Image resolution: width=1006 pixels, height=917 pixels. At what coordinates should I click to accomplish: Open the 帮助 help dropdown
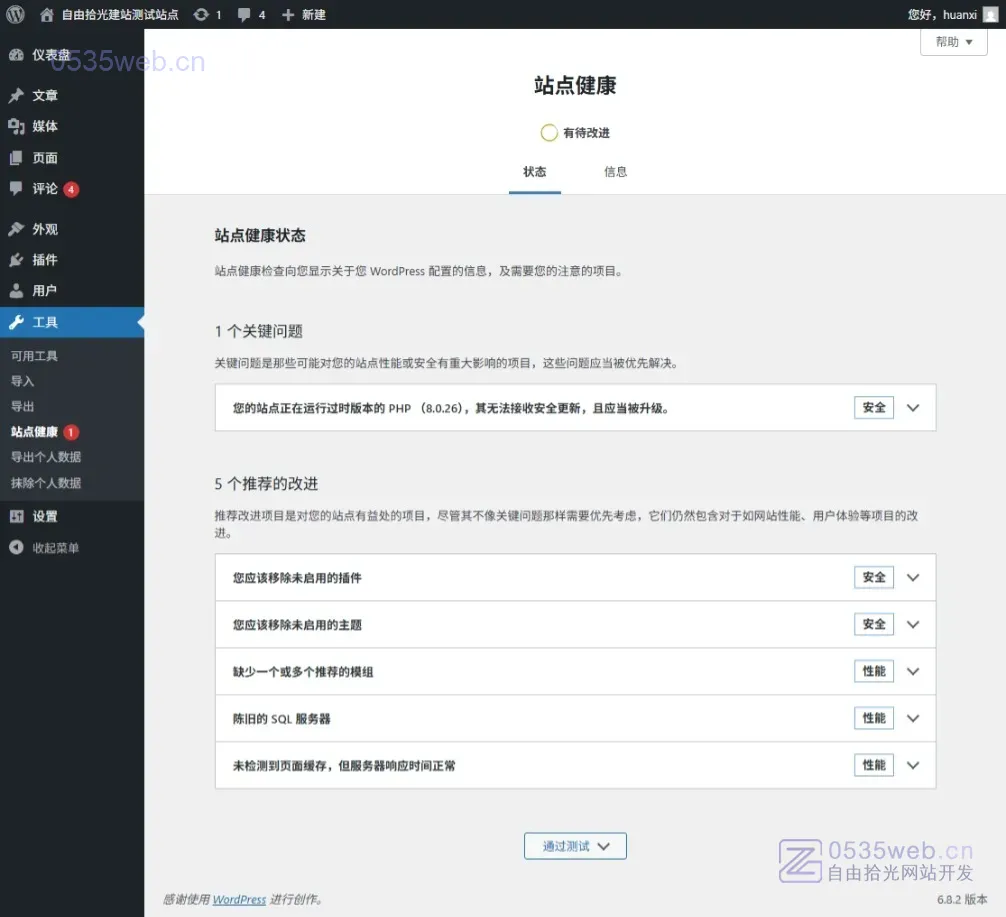[x=953, y=42]
